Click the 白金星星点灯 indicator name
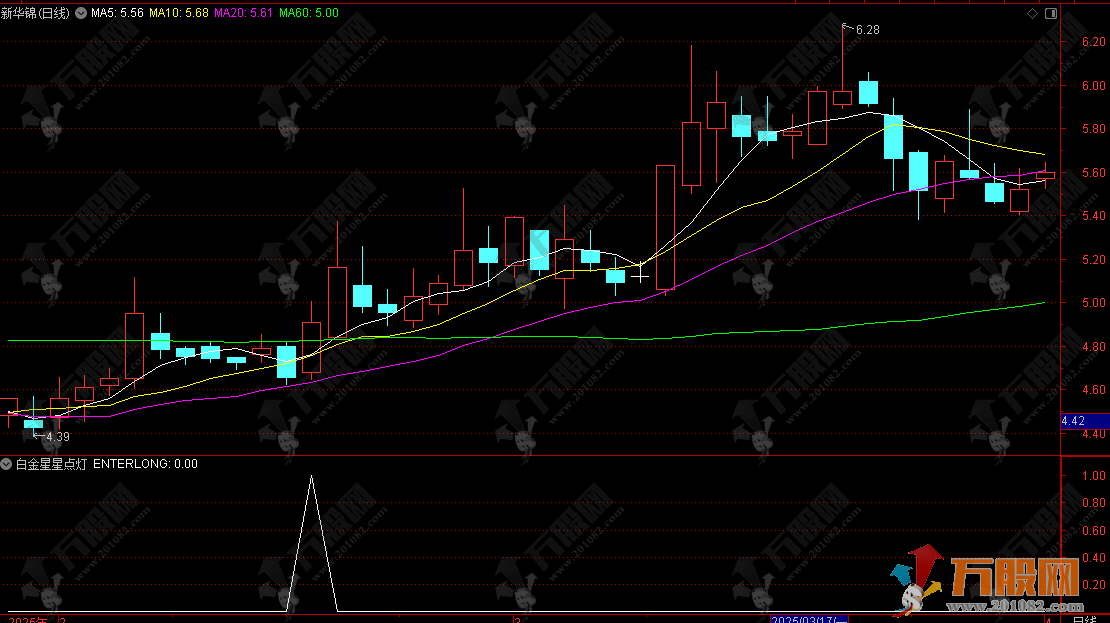Image resolution: width=1110 pixels, height=623 pixels. coord(51,464)
